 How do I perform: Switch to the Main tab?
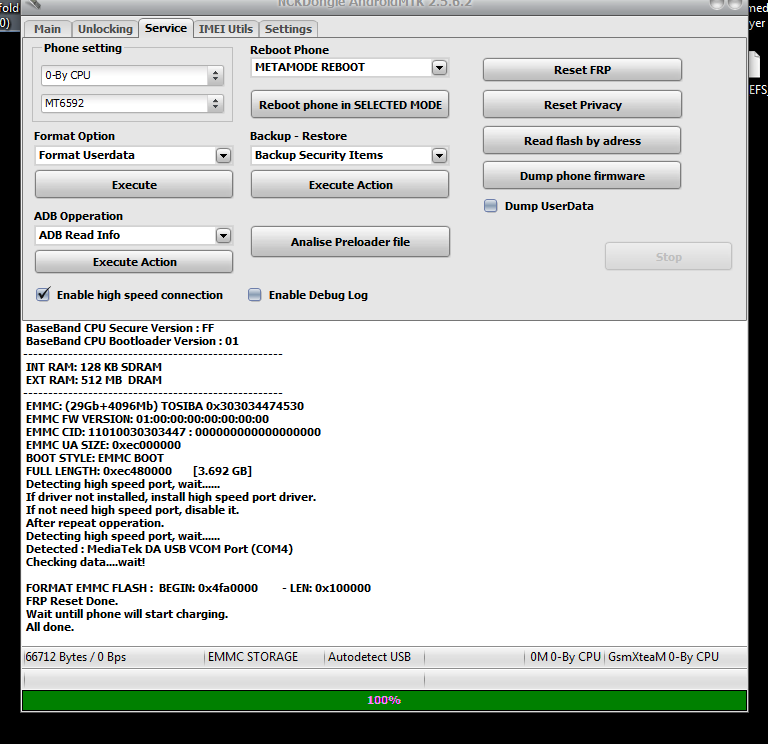[48, 29]
